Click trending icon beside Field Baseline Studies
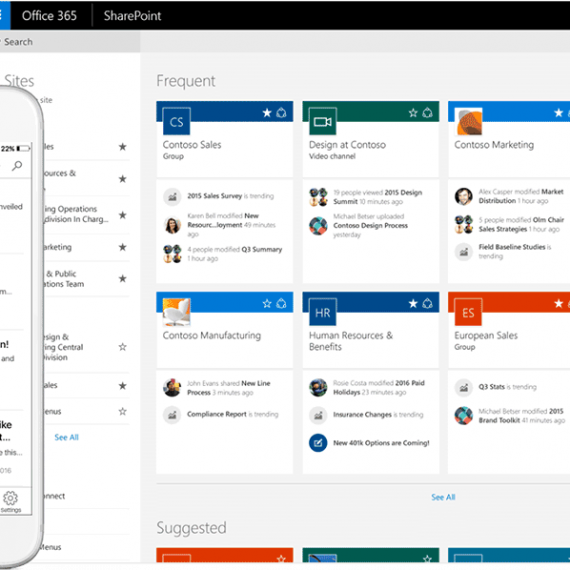This screenshot has width=570, height=570. (464, 252)
